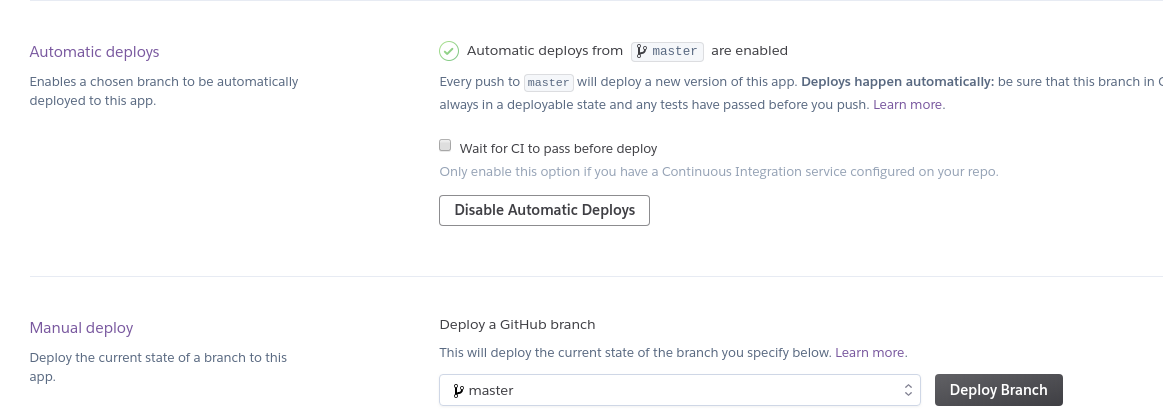This screenshot has height=418, width=1163.
Task: Click 'Deploy the current state of a branch' description
Action: [x=158, y=367]
